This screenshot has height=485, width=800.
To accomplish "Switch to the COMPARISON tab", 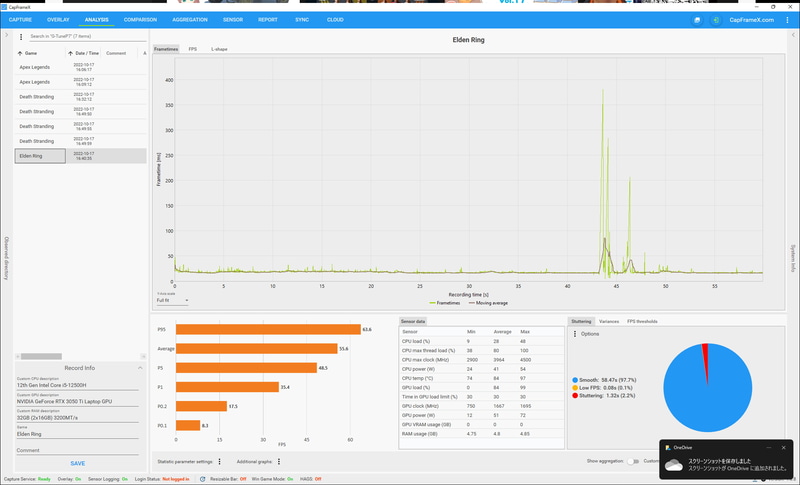I will 140,20.
